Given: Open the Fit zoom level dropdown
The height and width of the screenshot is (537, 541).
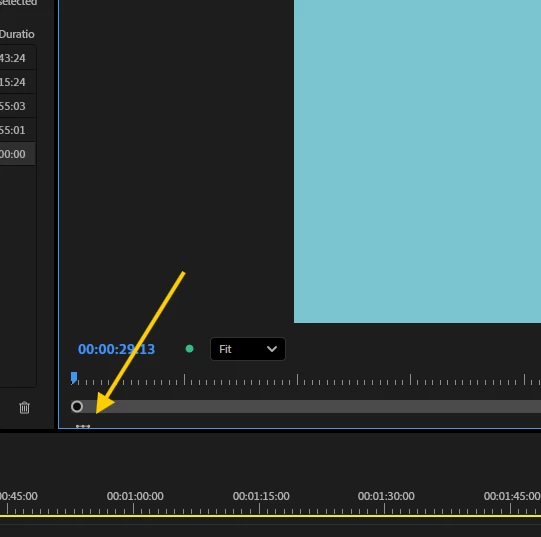Looking at the screenshot, I should [248, 349].
